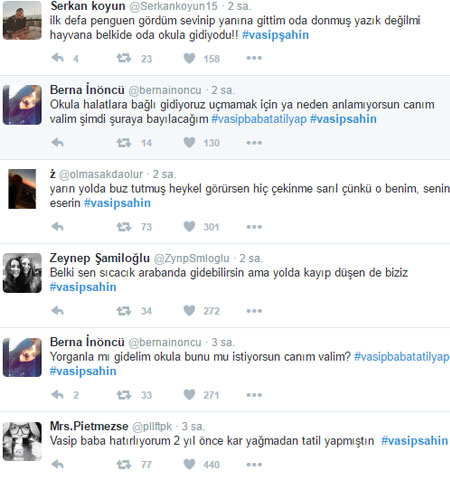Like Zeynep Şamiloğlu's tweet with 272 likes

click(189, 311)
